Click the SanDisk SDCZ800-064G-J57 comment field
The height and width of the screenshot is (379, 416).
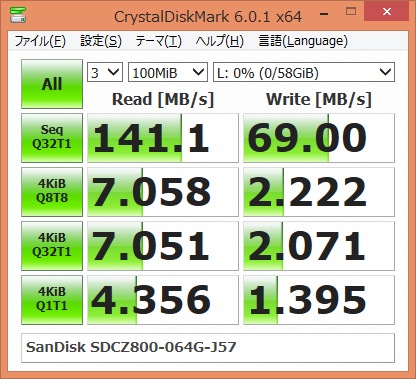(208, 348)
